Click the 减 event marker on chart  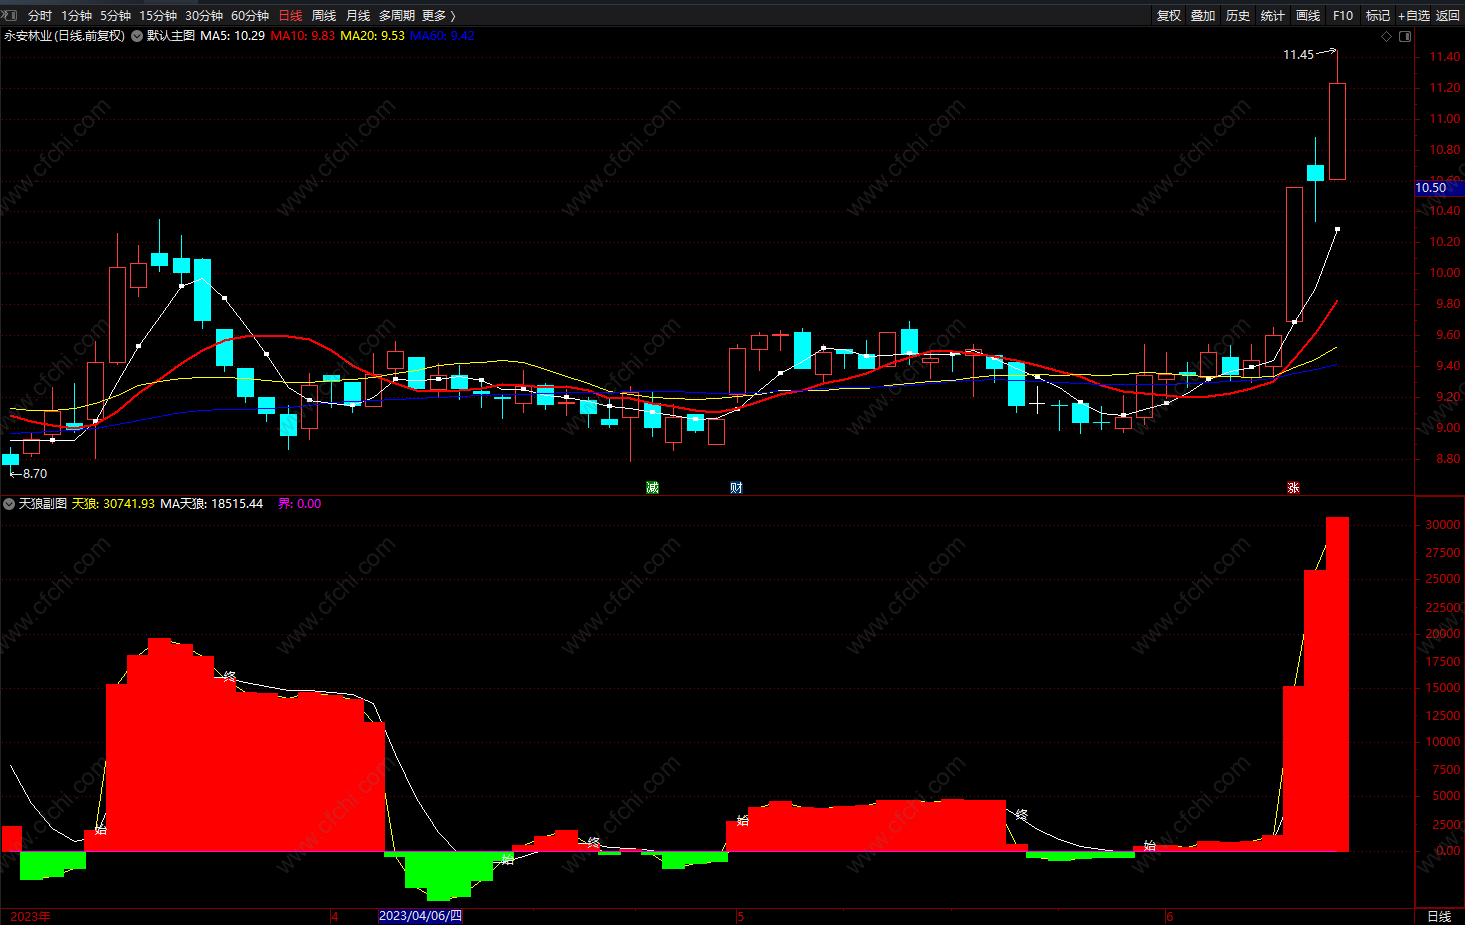point(652,488)
